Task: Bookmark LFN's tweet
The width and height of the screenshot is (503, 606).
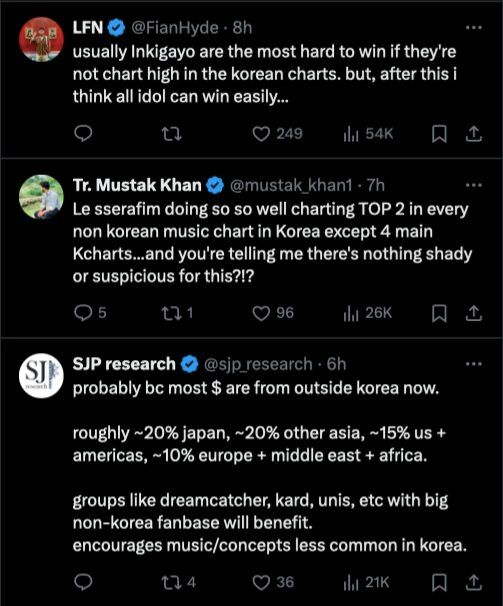Action: coord(439,134)
